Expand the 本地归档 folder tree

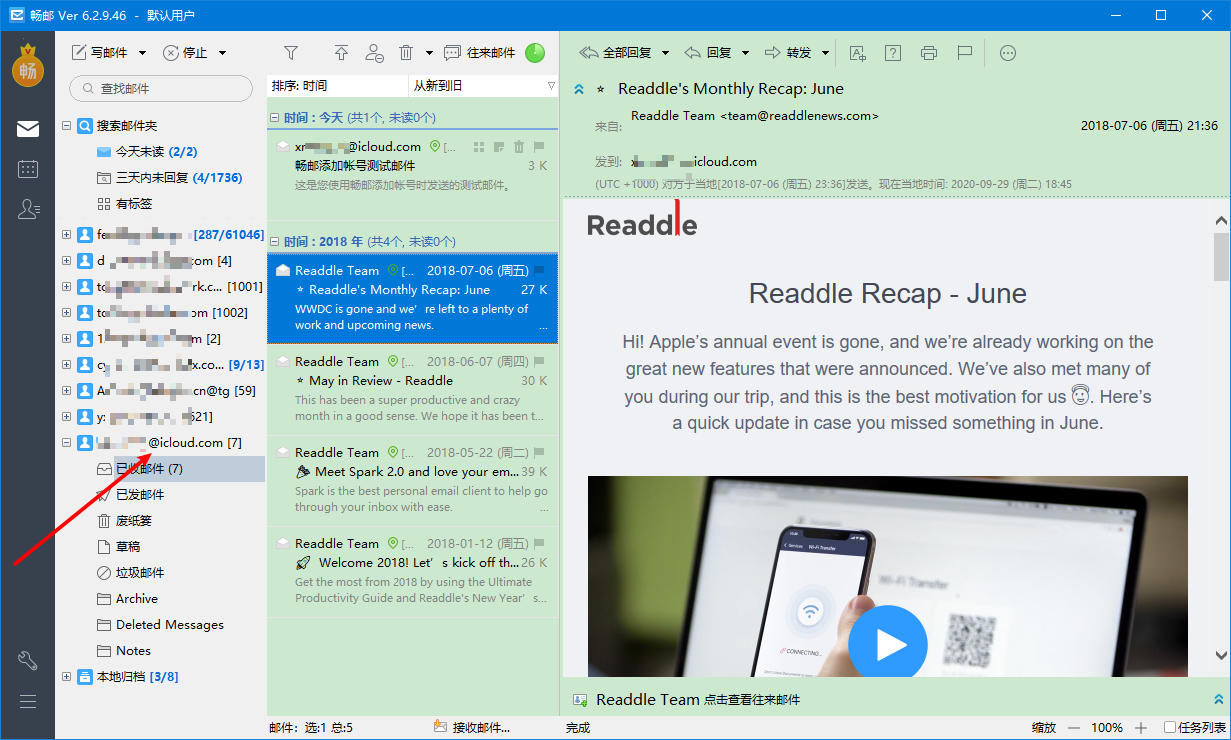(67, 677)
